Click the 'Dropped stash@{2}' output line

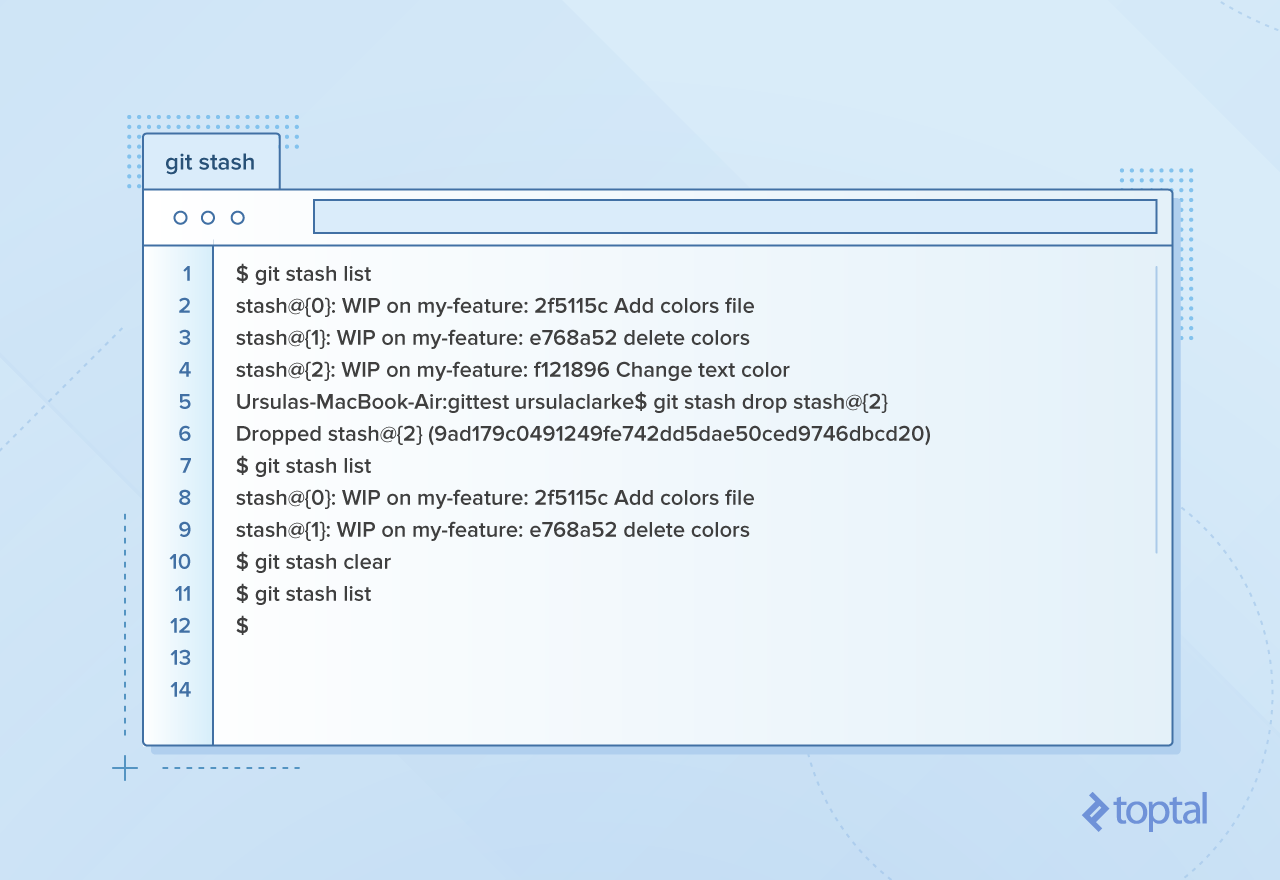coord(583,434)
